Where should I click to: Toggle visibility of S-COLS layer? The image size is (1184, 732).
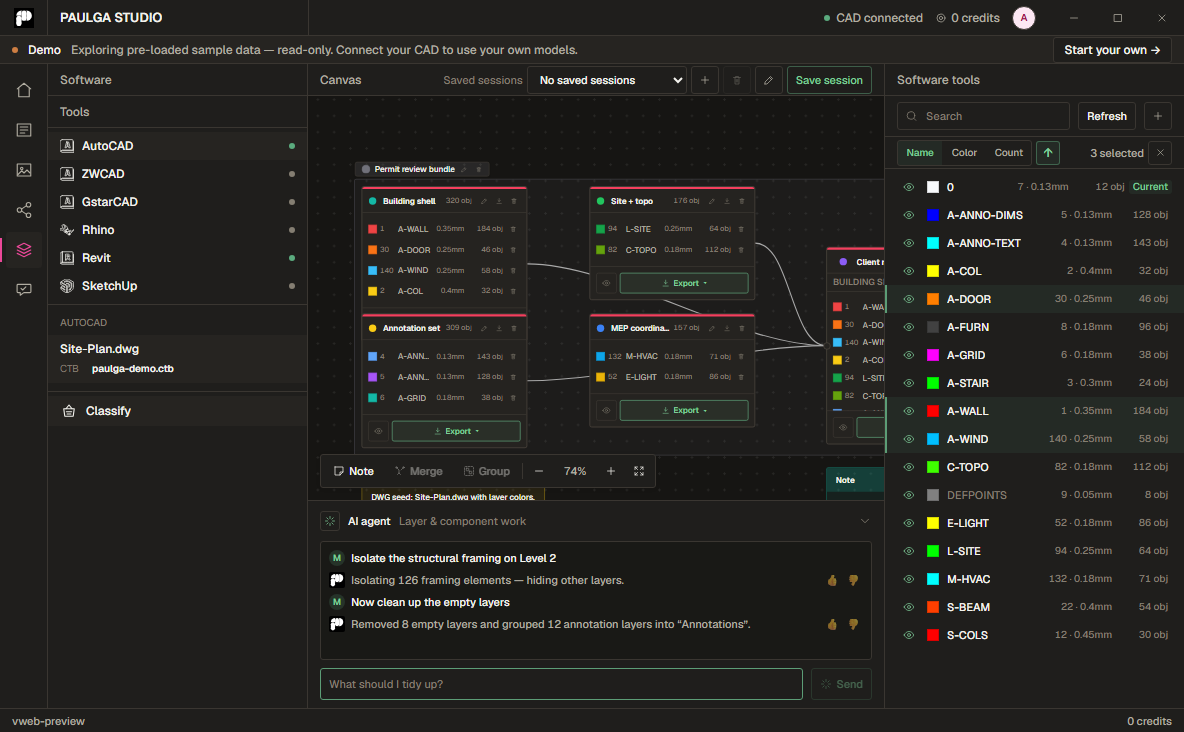click(909, 635)
